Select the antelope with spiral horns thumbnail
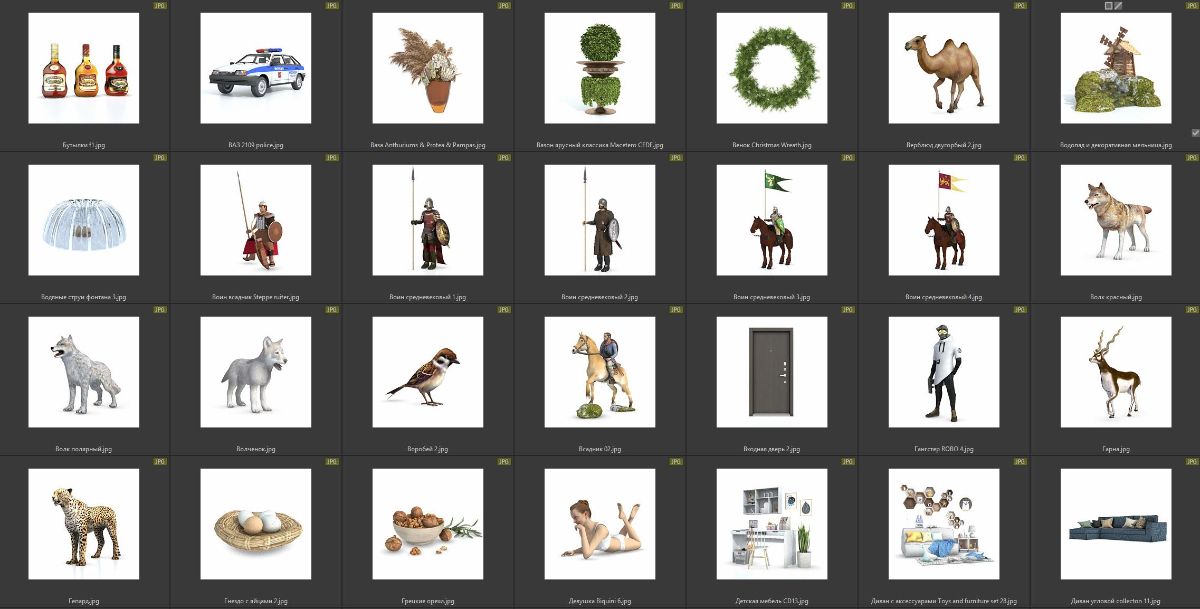This screenshot has width=1200, height=609. 1116,372
